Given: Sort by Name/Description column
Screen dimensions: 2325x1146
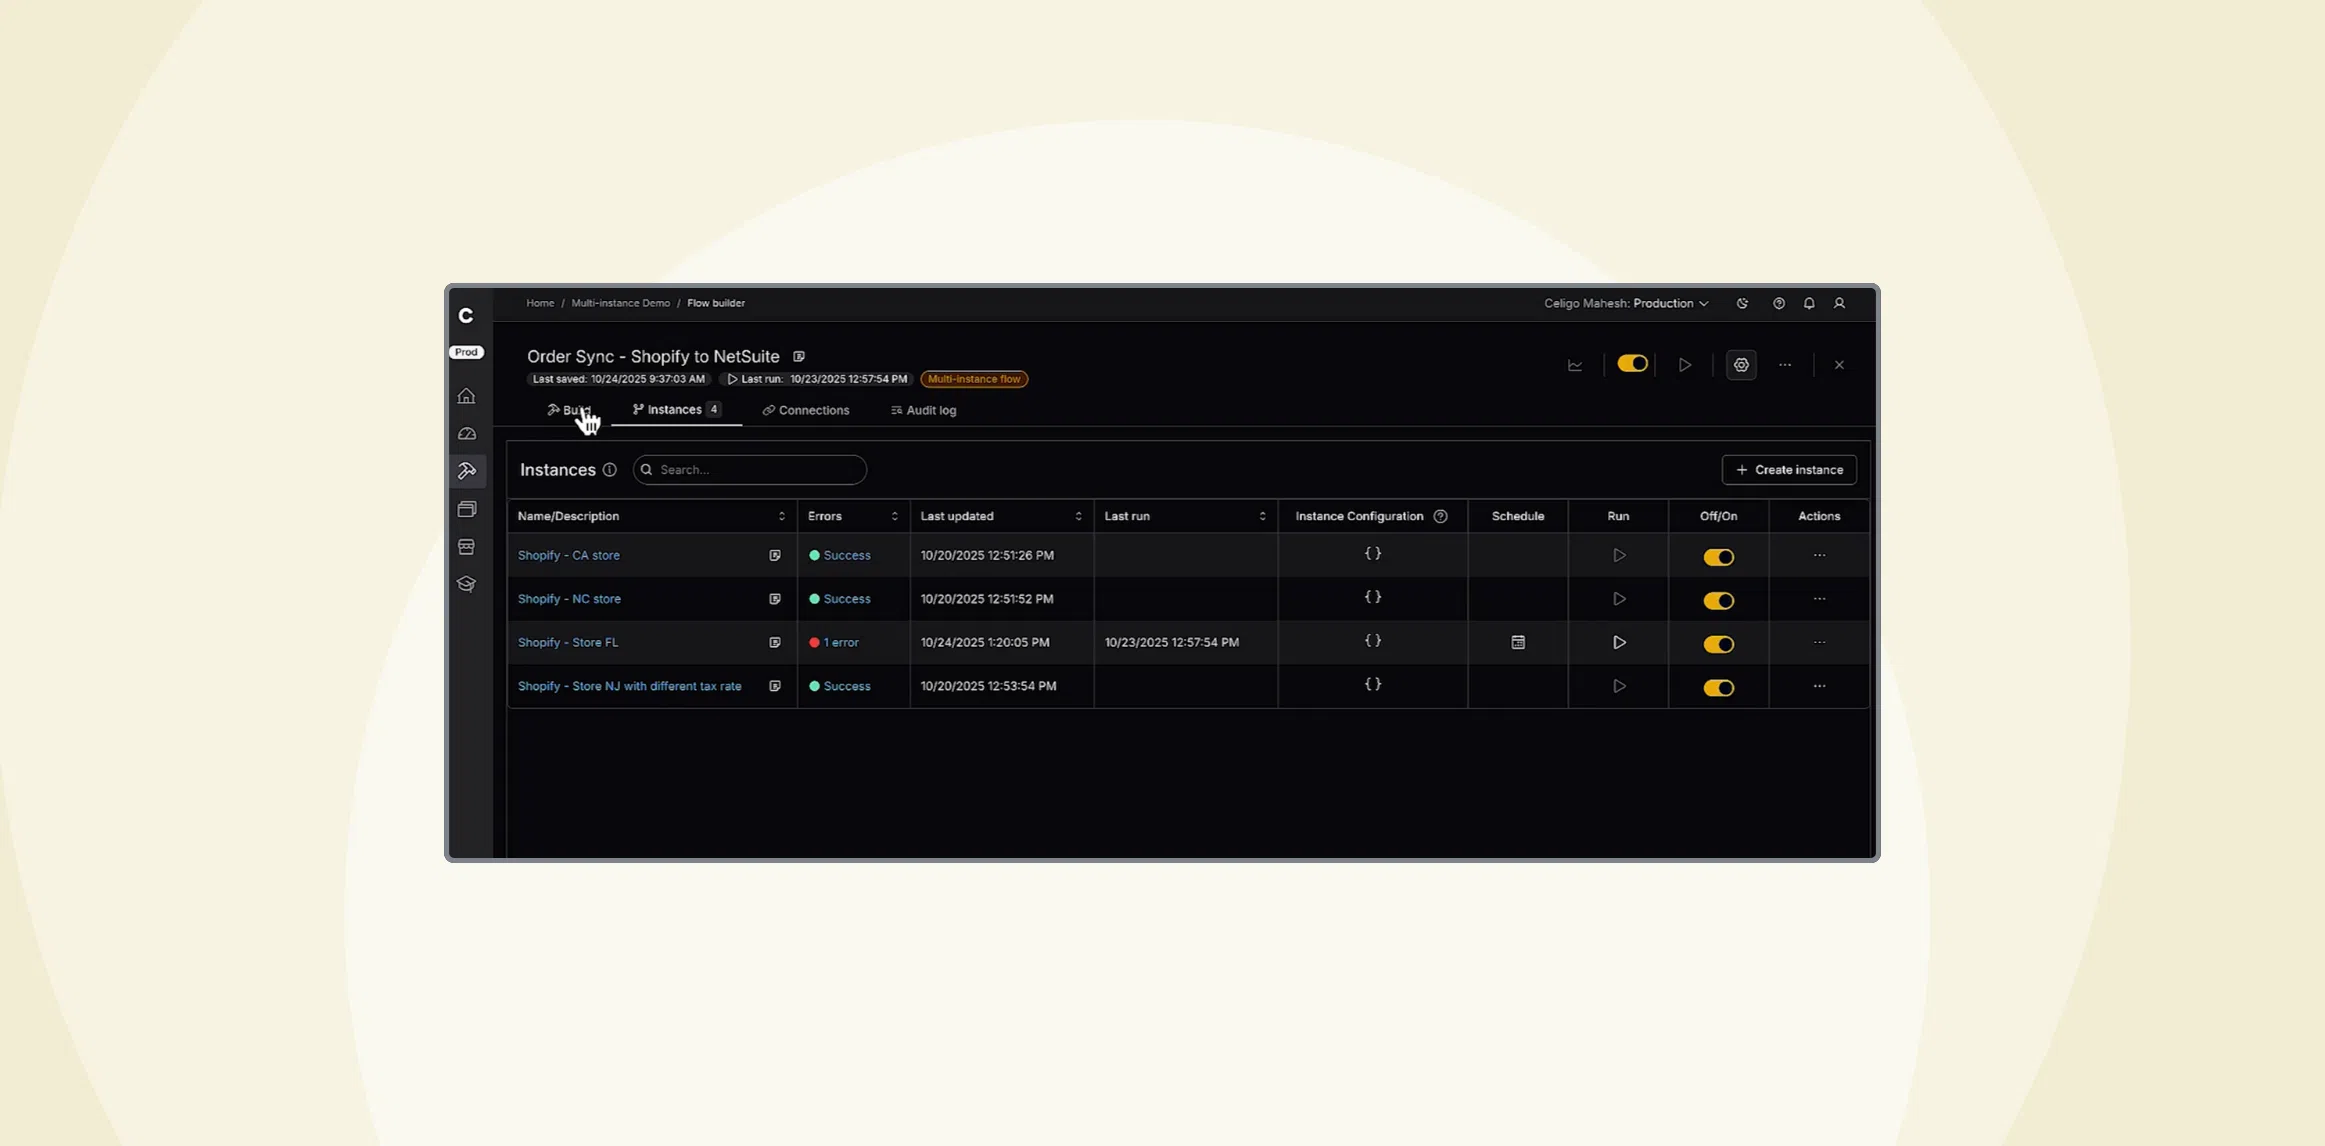Looking at the screenshot, I should [x=781, y=516].
